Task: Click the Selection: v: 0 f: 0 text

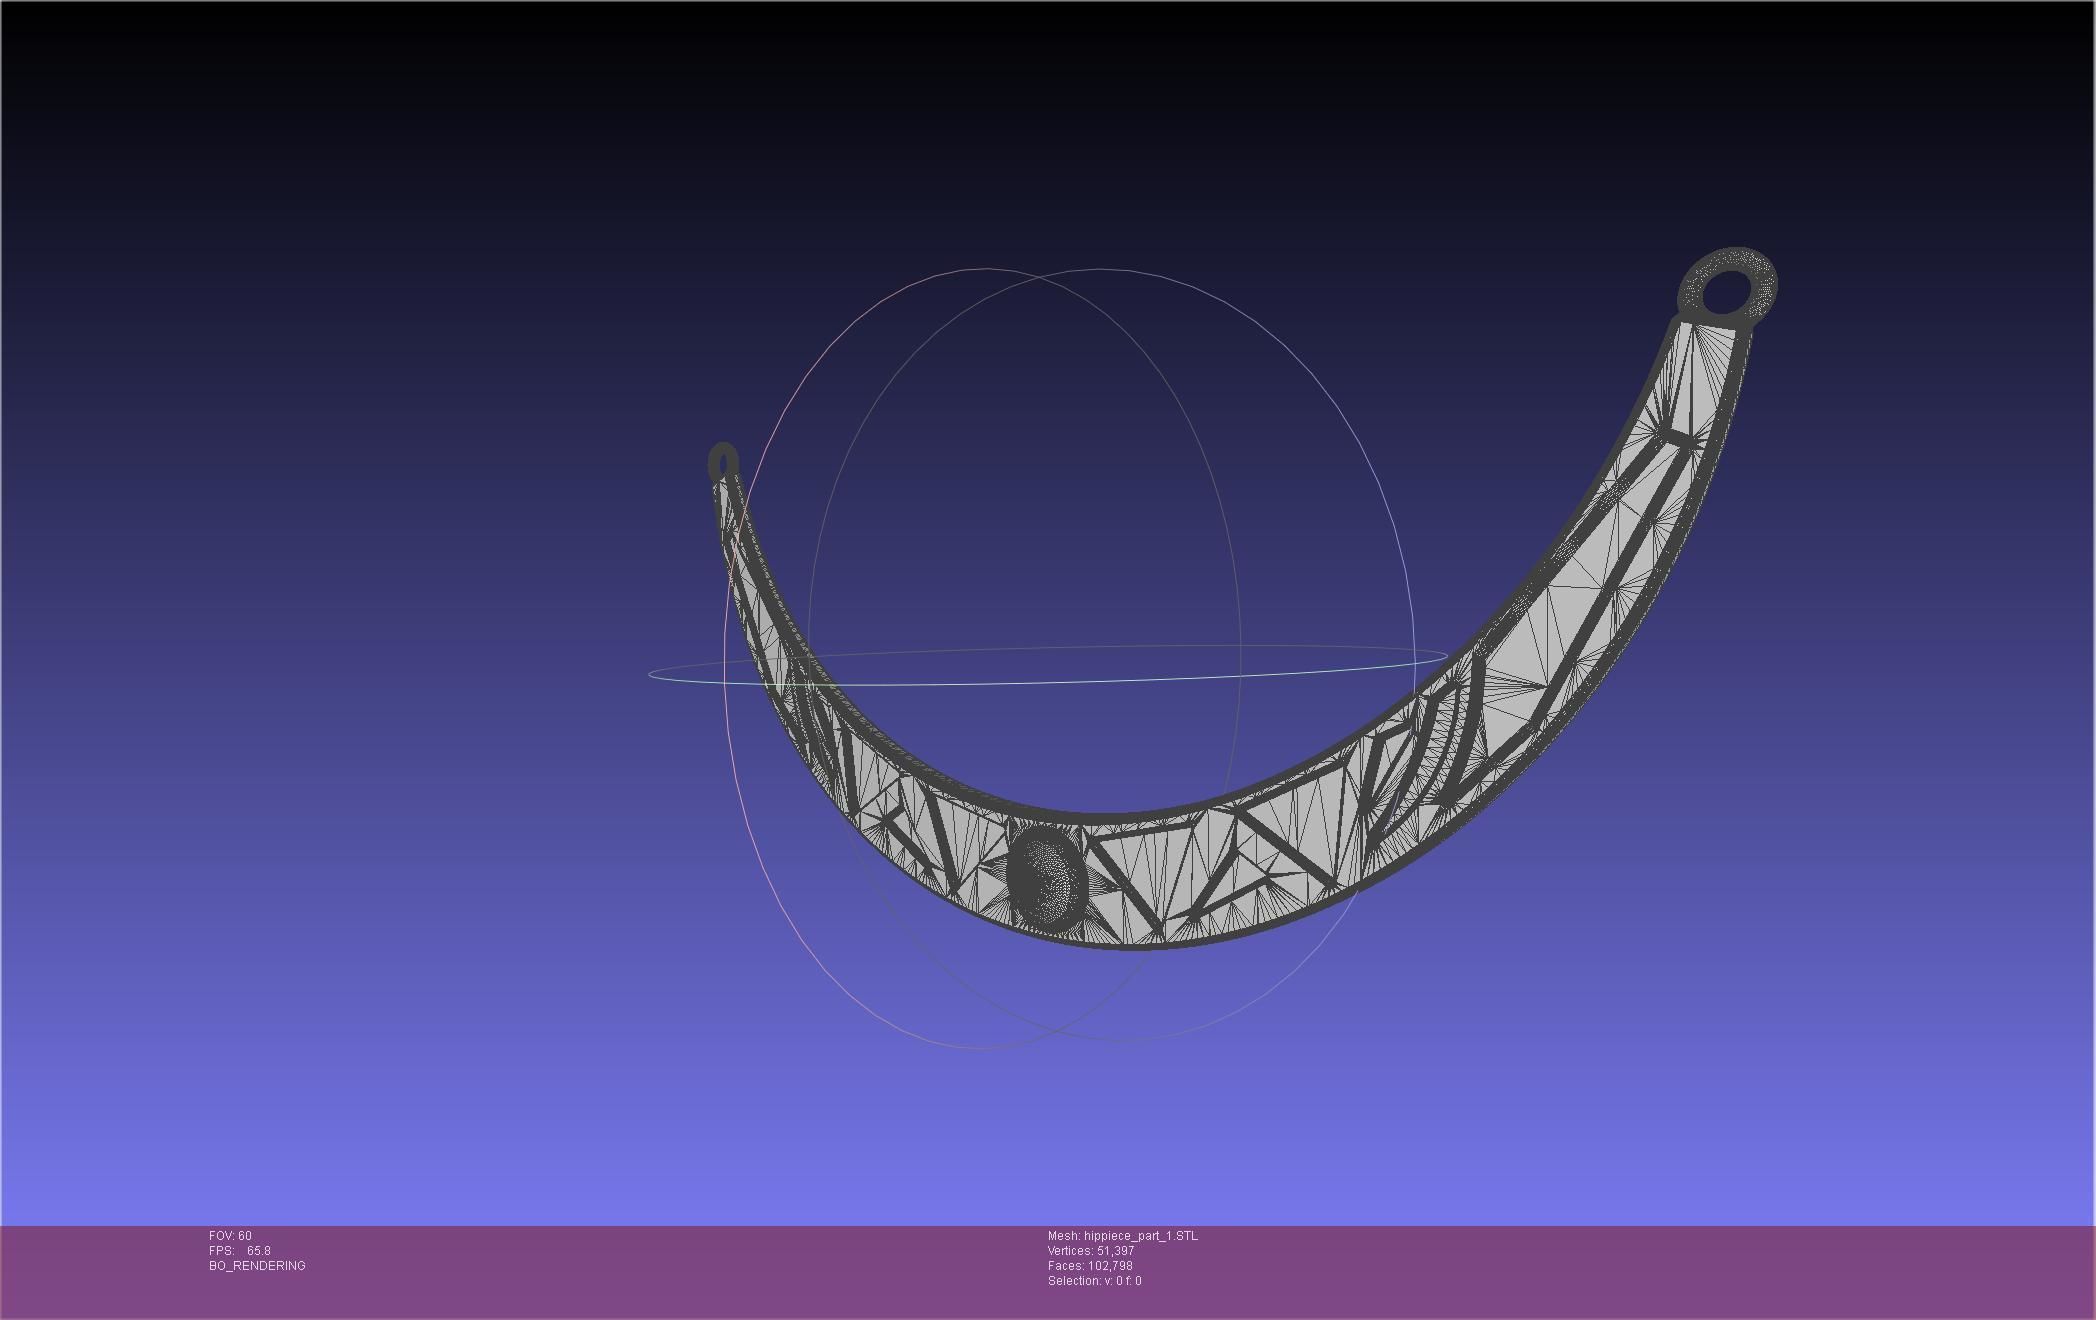Action: (1094, 1281)
